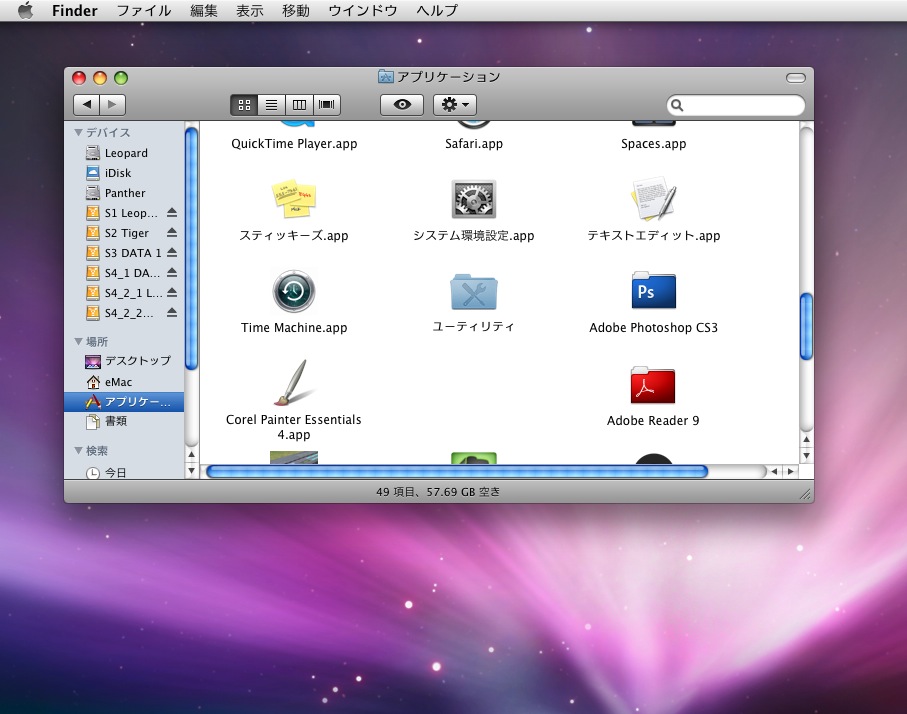Switch to icon view
The width and height of the screenshot is (907, 714).
(x=244, y=105)
